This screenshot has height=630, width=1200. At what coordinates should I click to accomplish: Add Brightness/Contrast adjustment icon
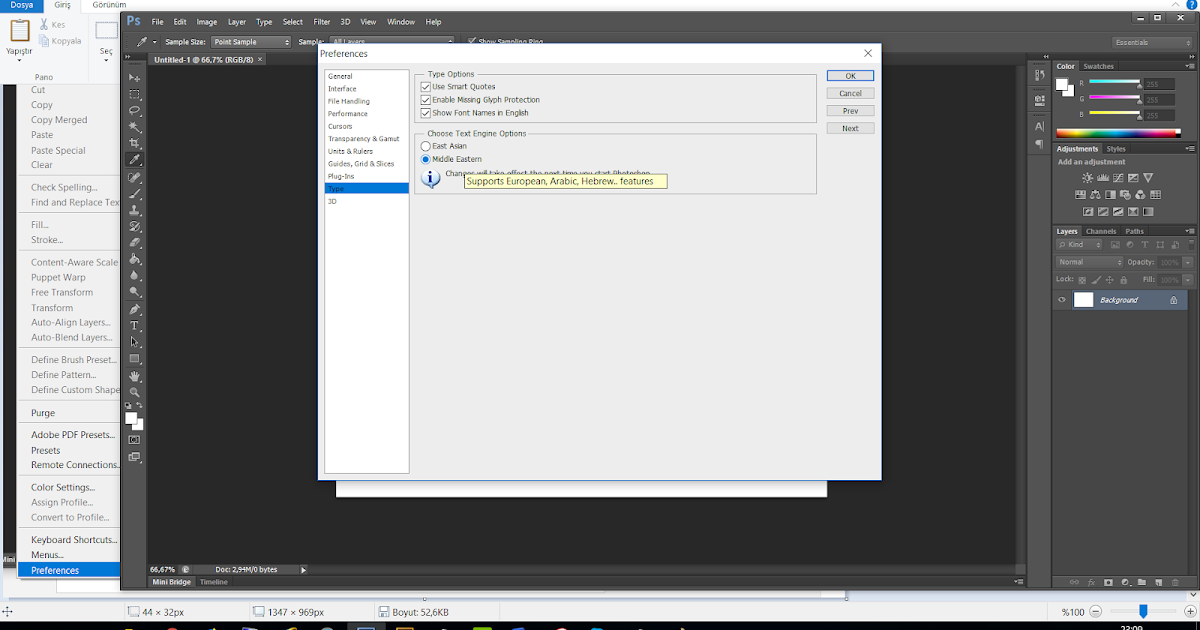[x=1088, y=178]
